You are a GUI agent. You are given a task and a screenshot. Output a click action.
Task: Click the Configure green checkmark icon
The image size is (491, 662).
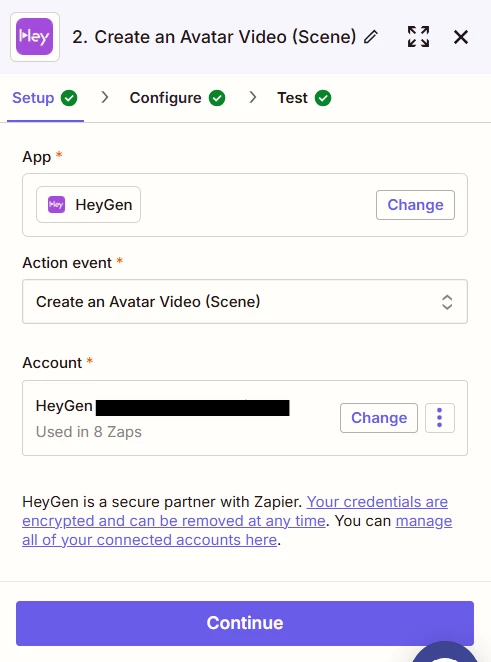point(217,98)
